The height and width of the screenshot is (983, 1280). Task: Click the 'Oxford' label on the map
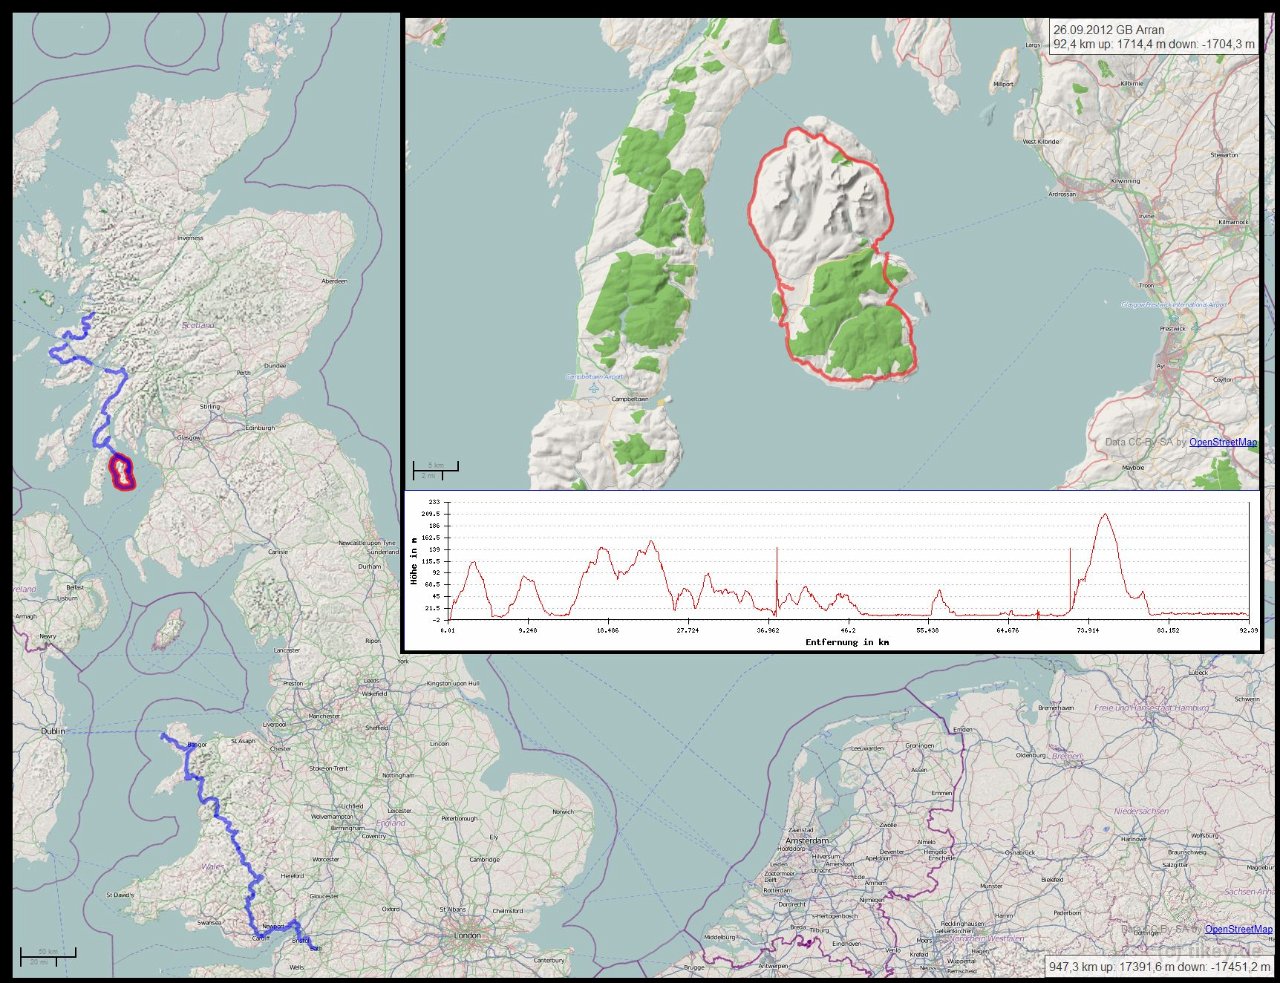coord(390,909)
